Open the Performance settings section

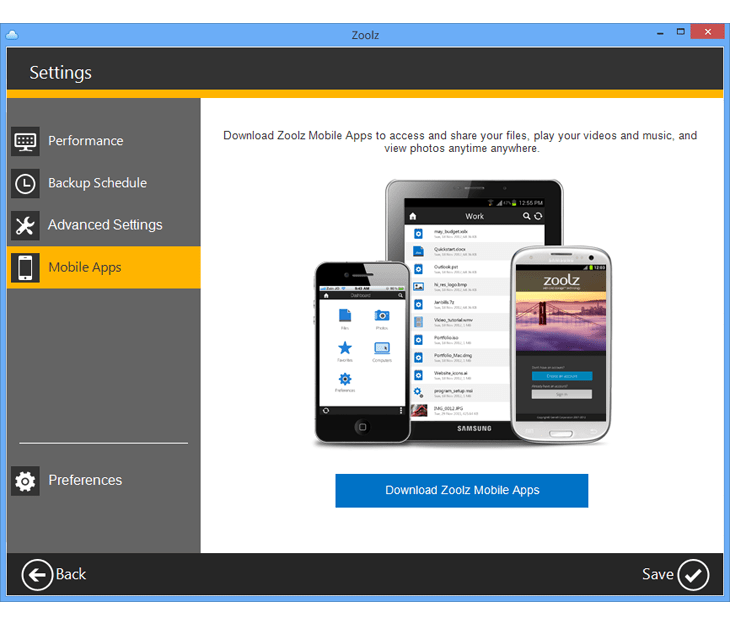(x=104, y=141)
